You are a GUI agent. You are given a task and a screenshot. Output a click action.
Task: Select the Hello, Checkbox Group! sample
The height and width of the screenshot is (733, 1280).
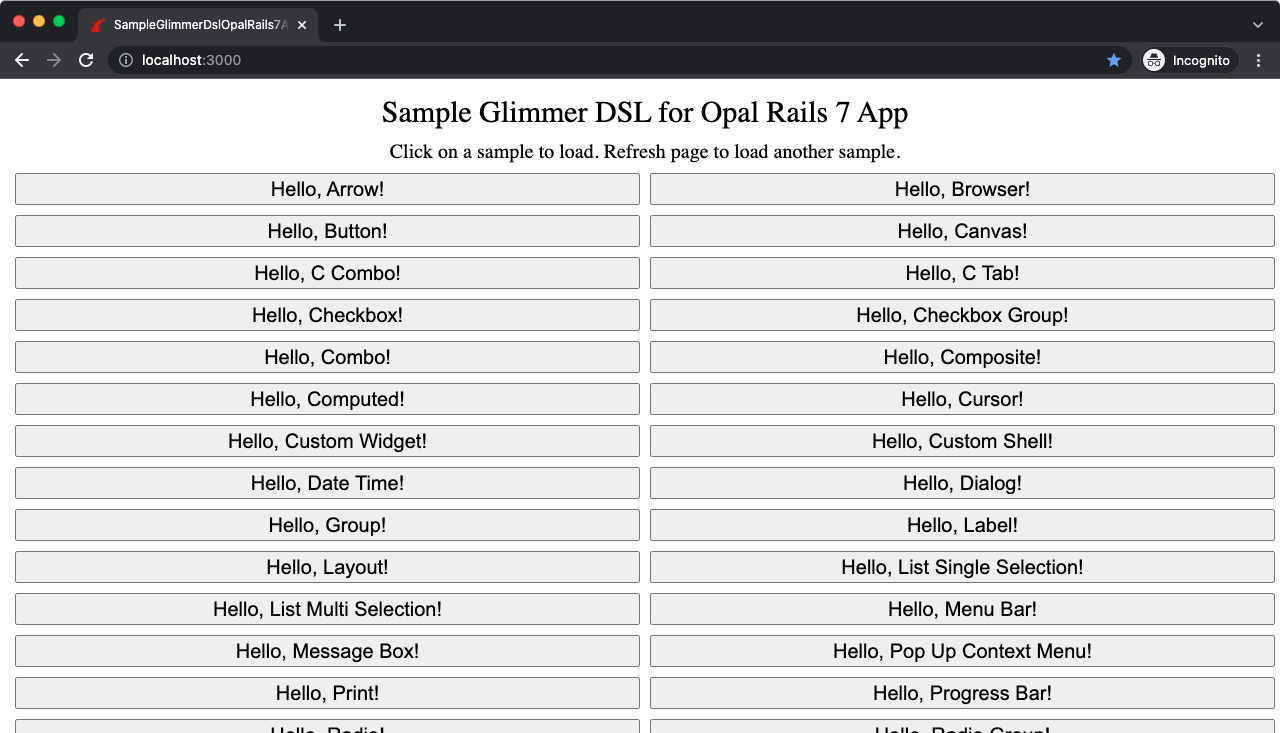click(962, 315)
